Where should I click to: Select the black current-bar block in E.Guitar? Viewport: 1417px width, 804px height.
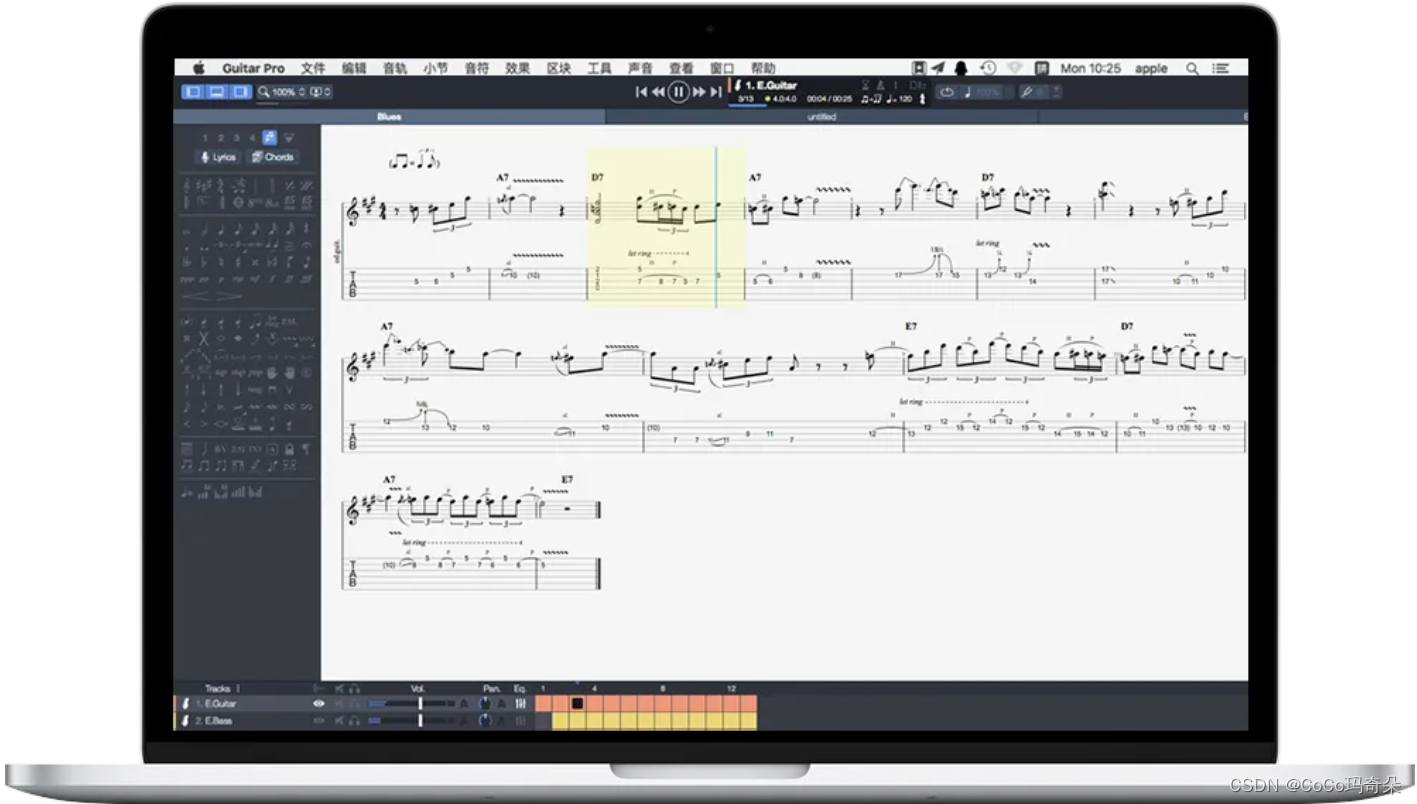point(577,704)
